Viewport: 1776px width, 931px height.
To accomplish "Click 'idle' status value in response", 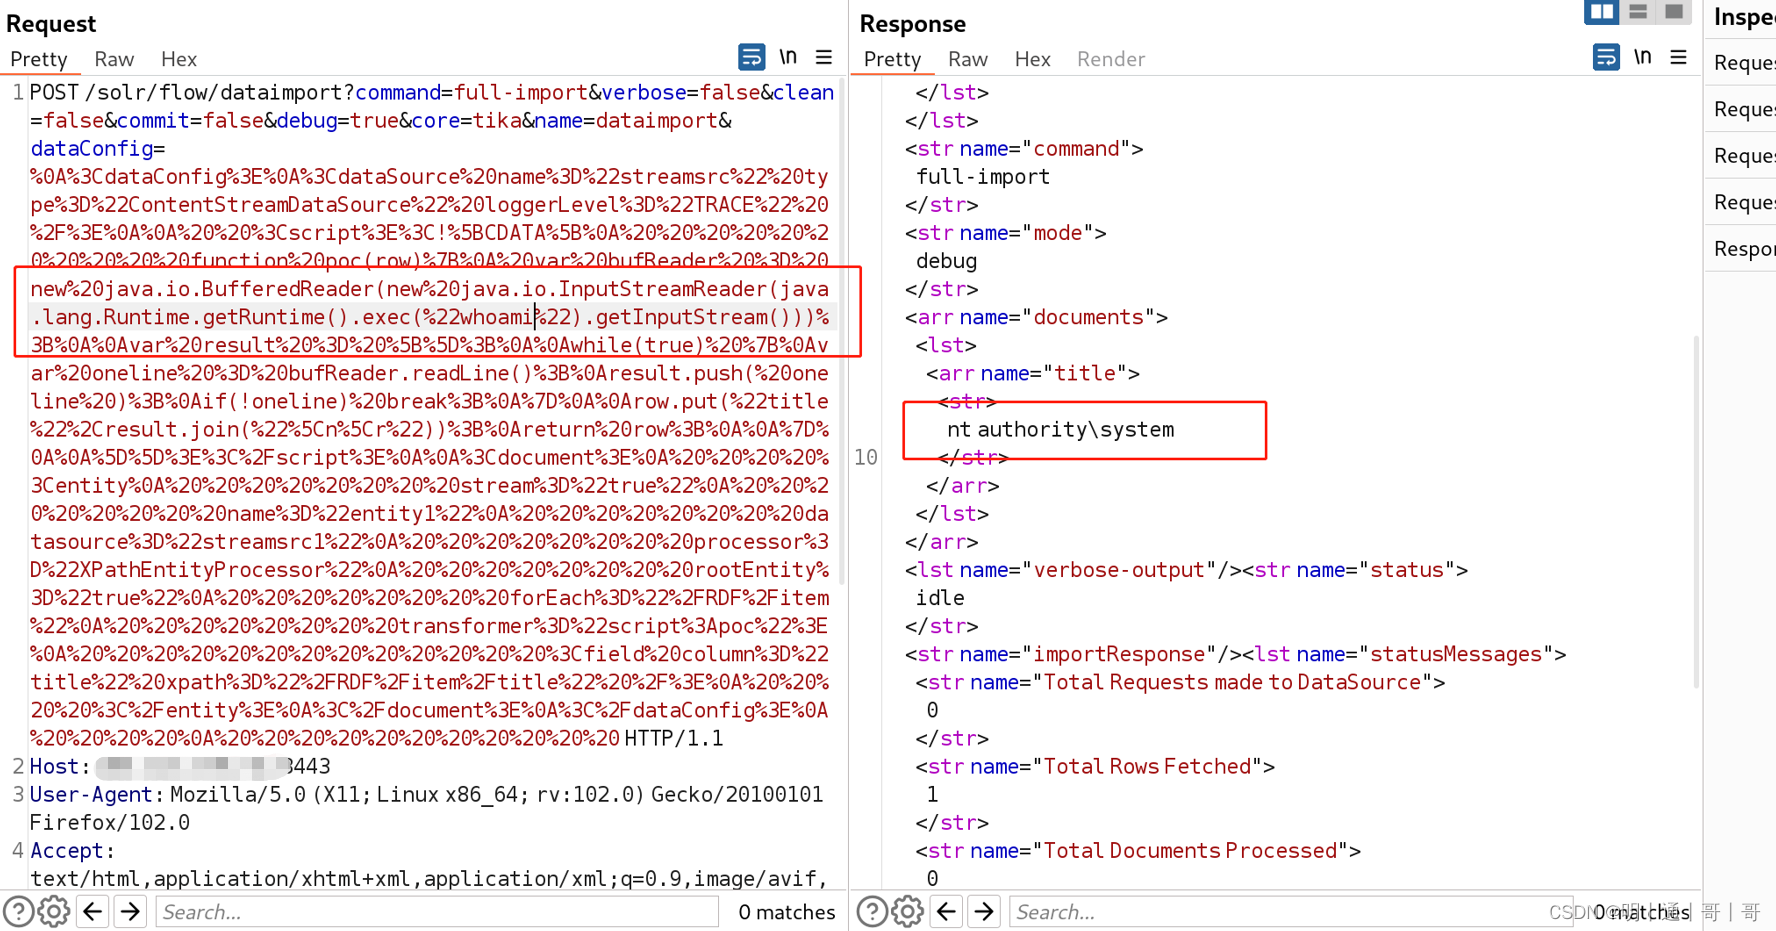I will click(940, 597).
